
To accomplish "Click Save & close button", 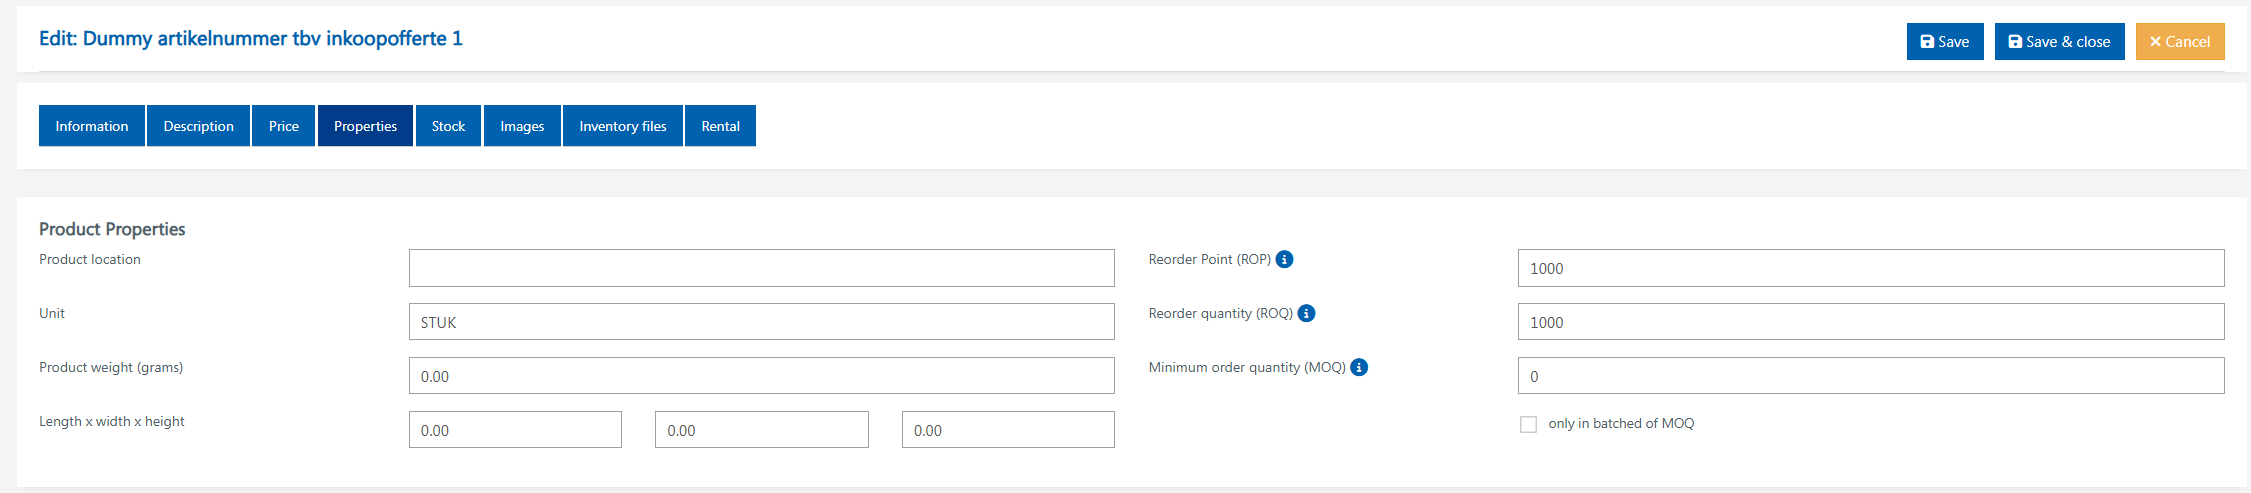I will (x=2059, y=42).
